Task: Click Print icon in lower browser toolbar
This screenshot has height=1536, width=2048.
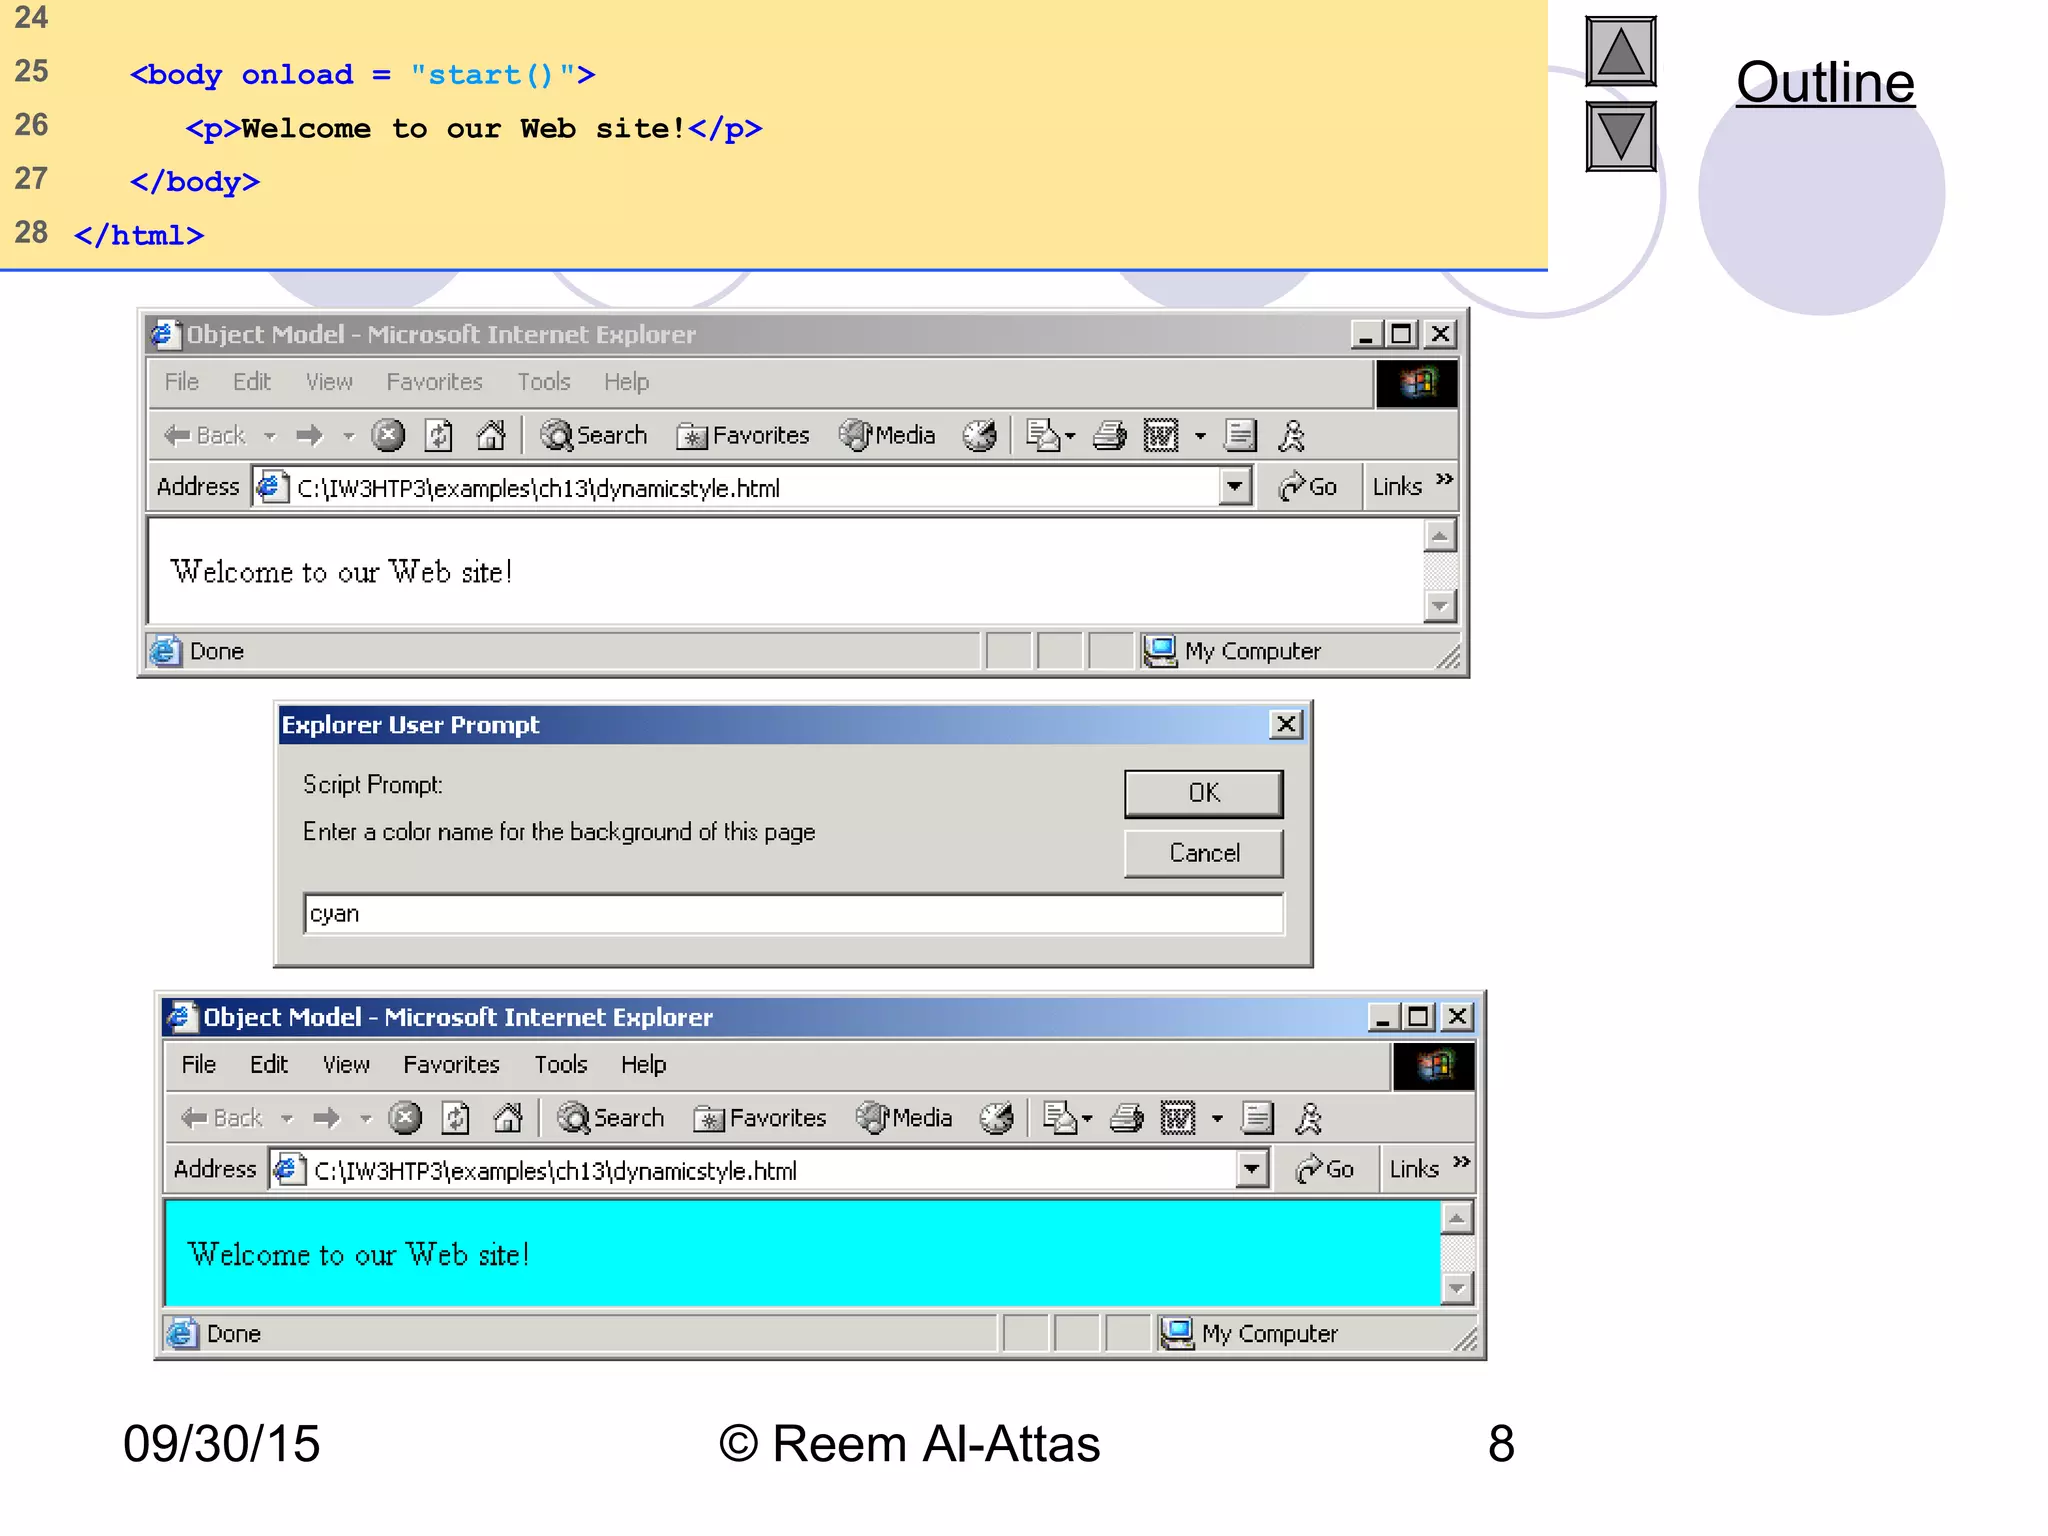Action: (1127, 1118)
